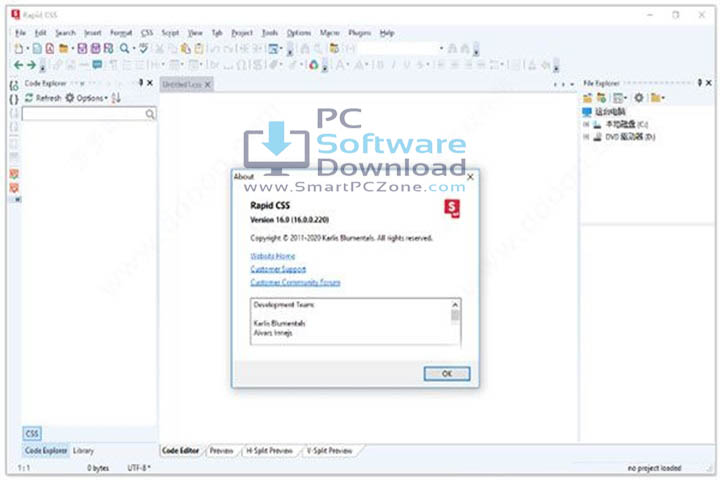Toggle the File Explorer panel pin
Image resolution: width=720 pixels, height=480 pixels.
click(x=700, y=83)
